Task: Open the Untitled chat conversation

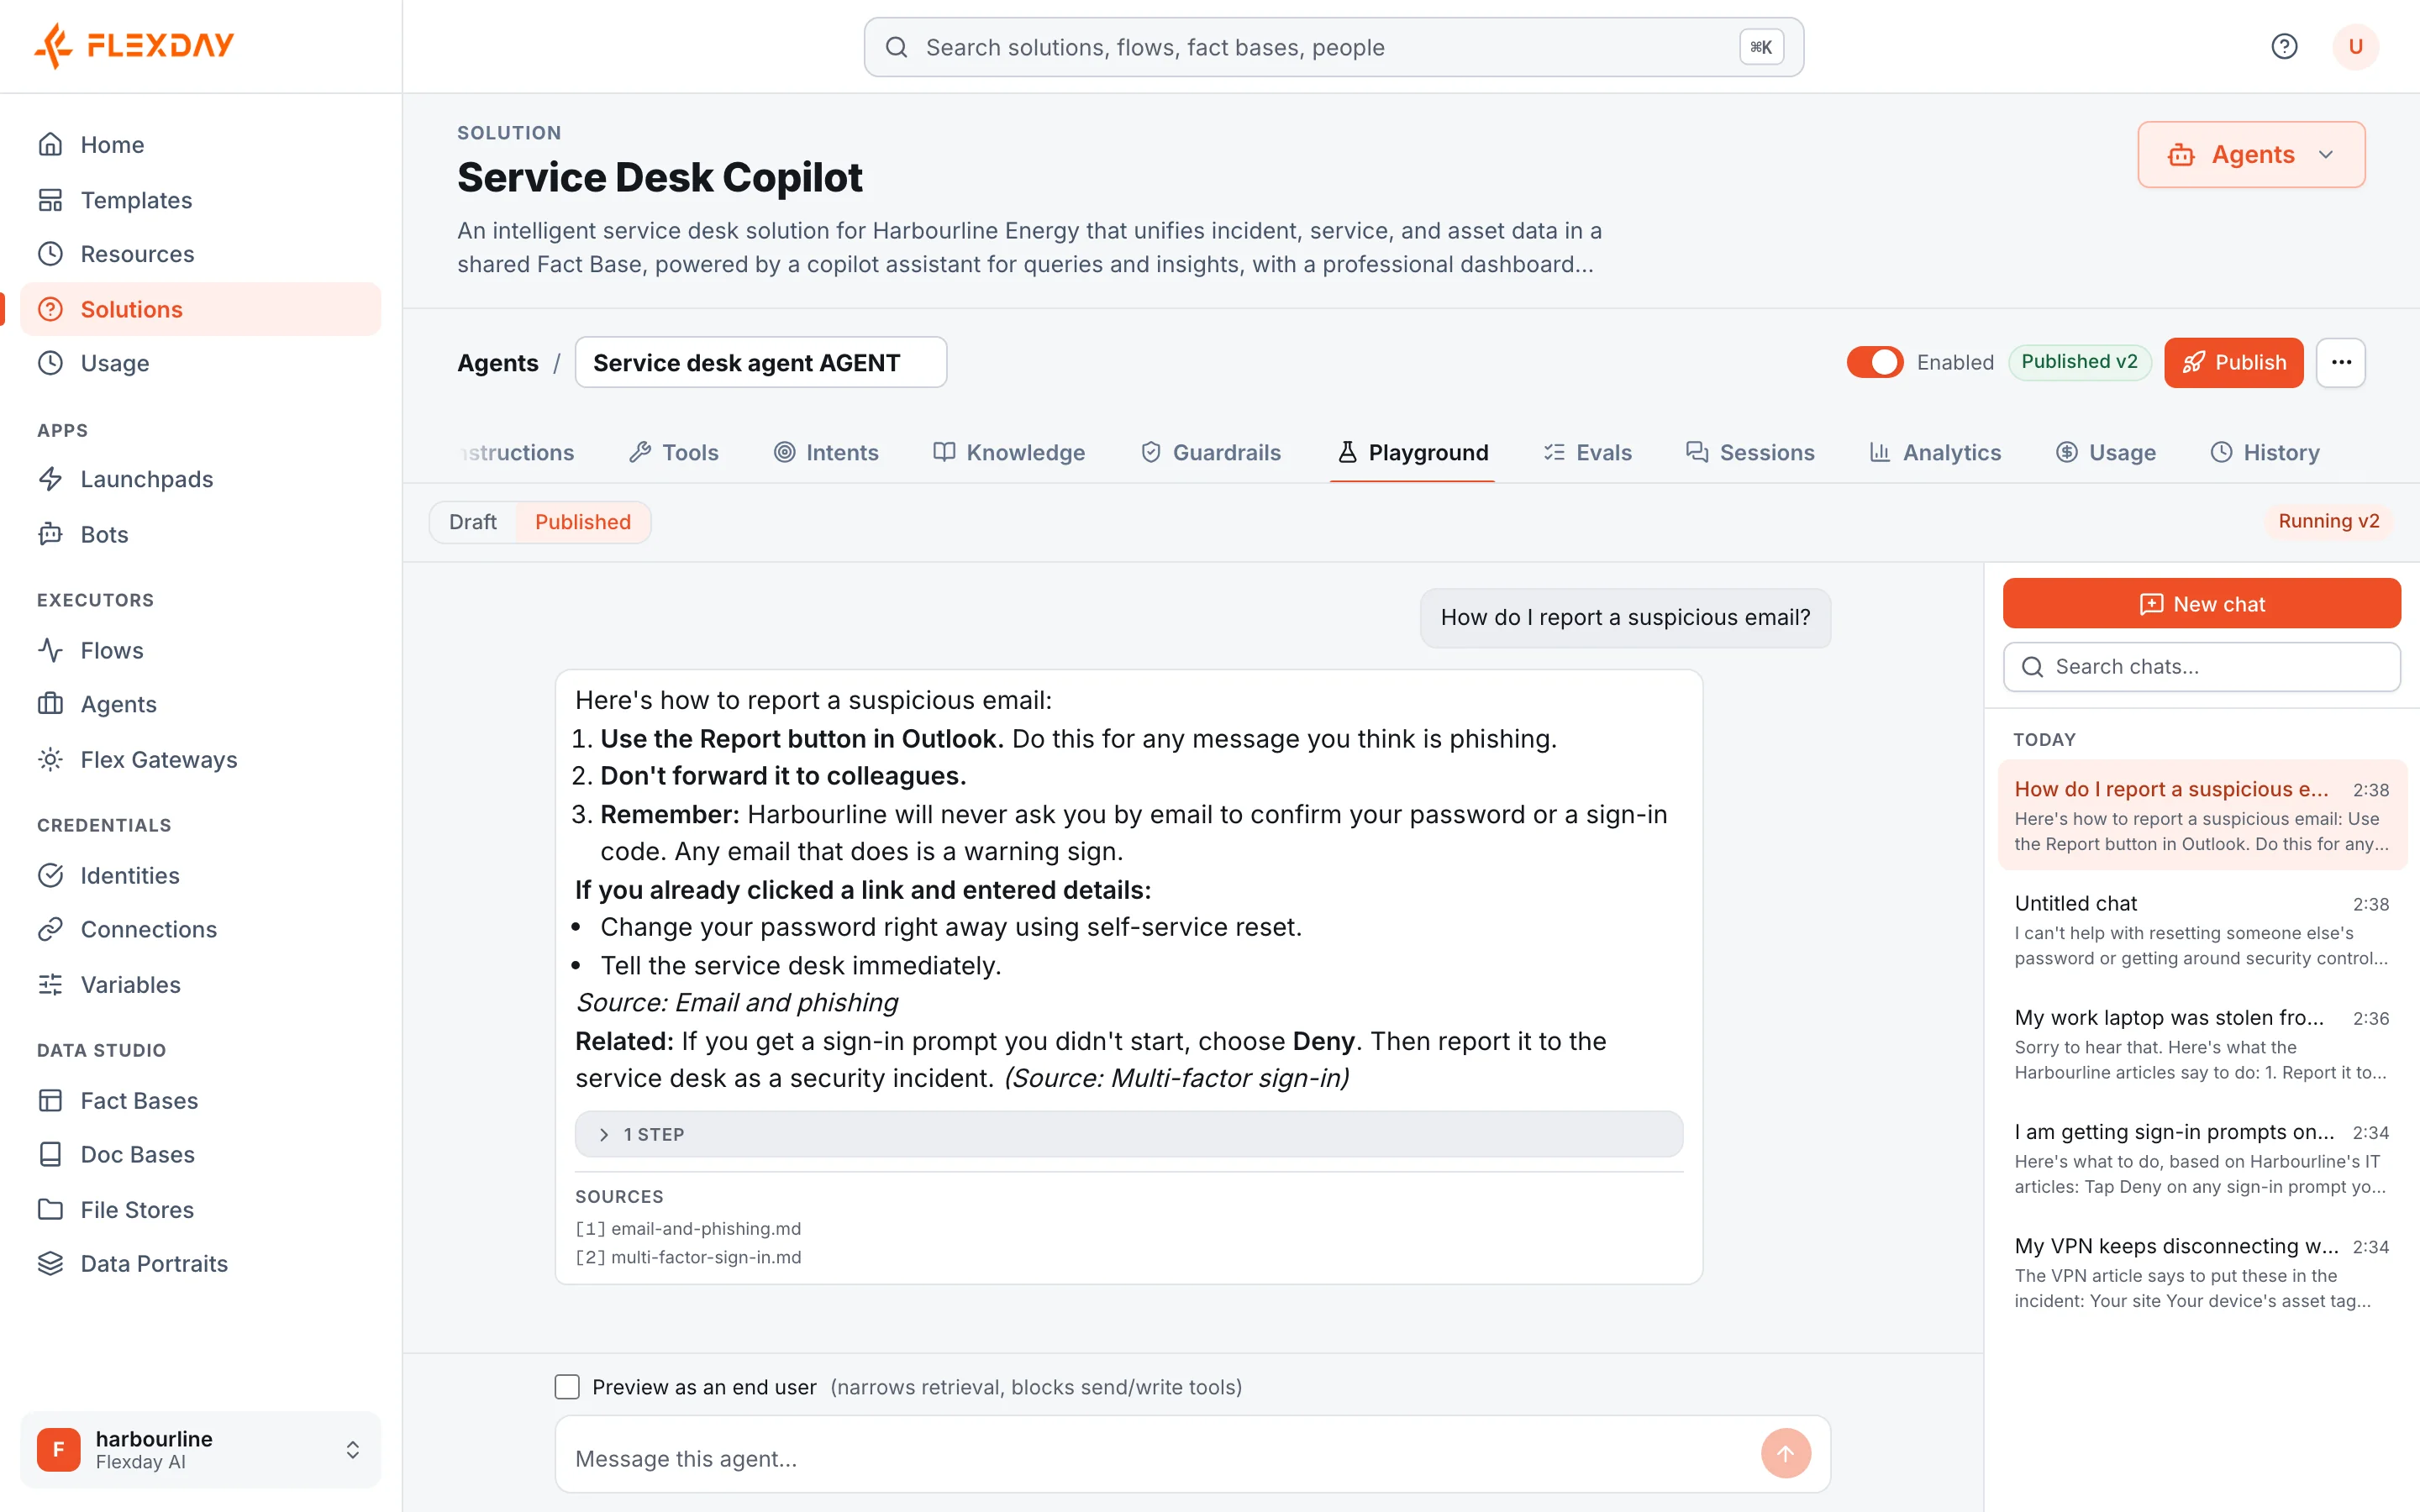Action: coord(2201,929)
